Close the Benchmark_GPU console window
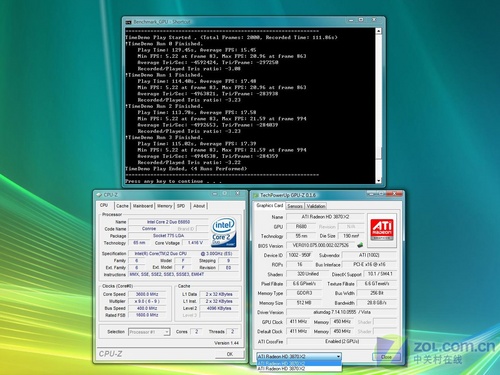 [374, 20]
